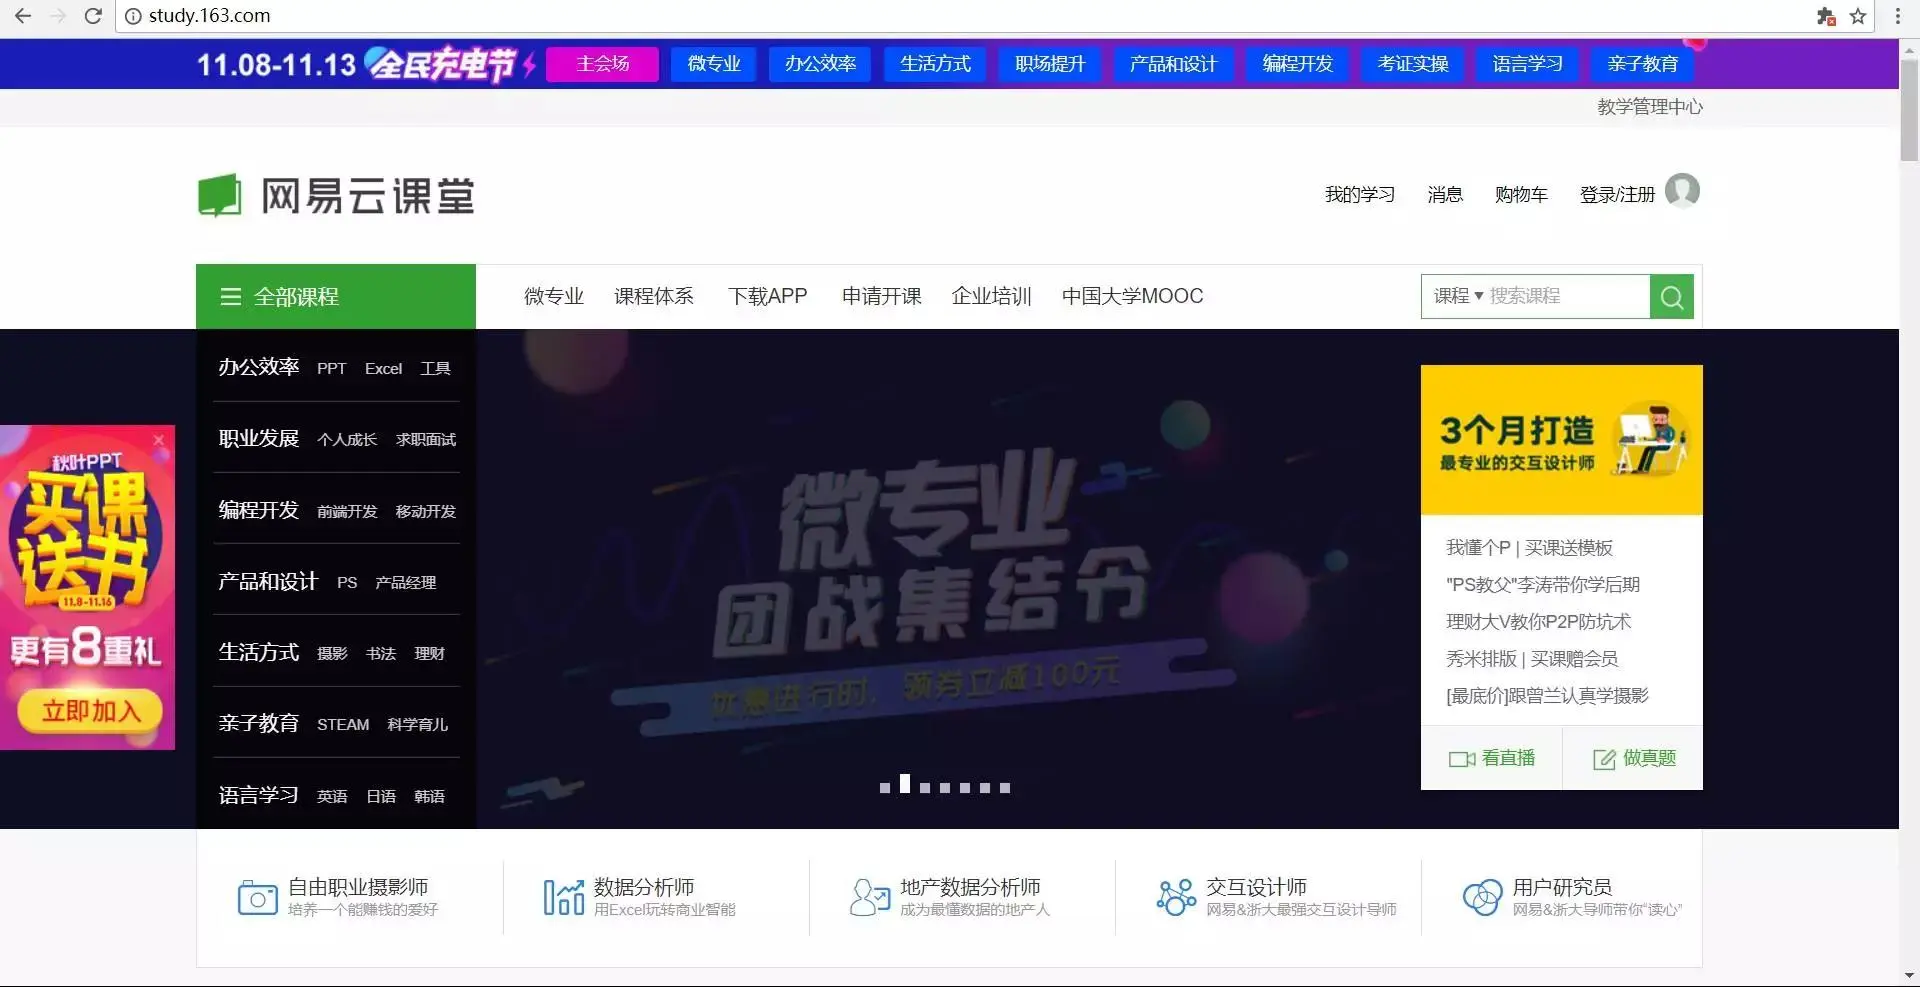Open the [最底价]跟曾兰认真学摄影 link
Screen dimensions: 1920x987
(1547, 696)
